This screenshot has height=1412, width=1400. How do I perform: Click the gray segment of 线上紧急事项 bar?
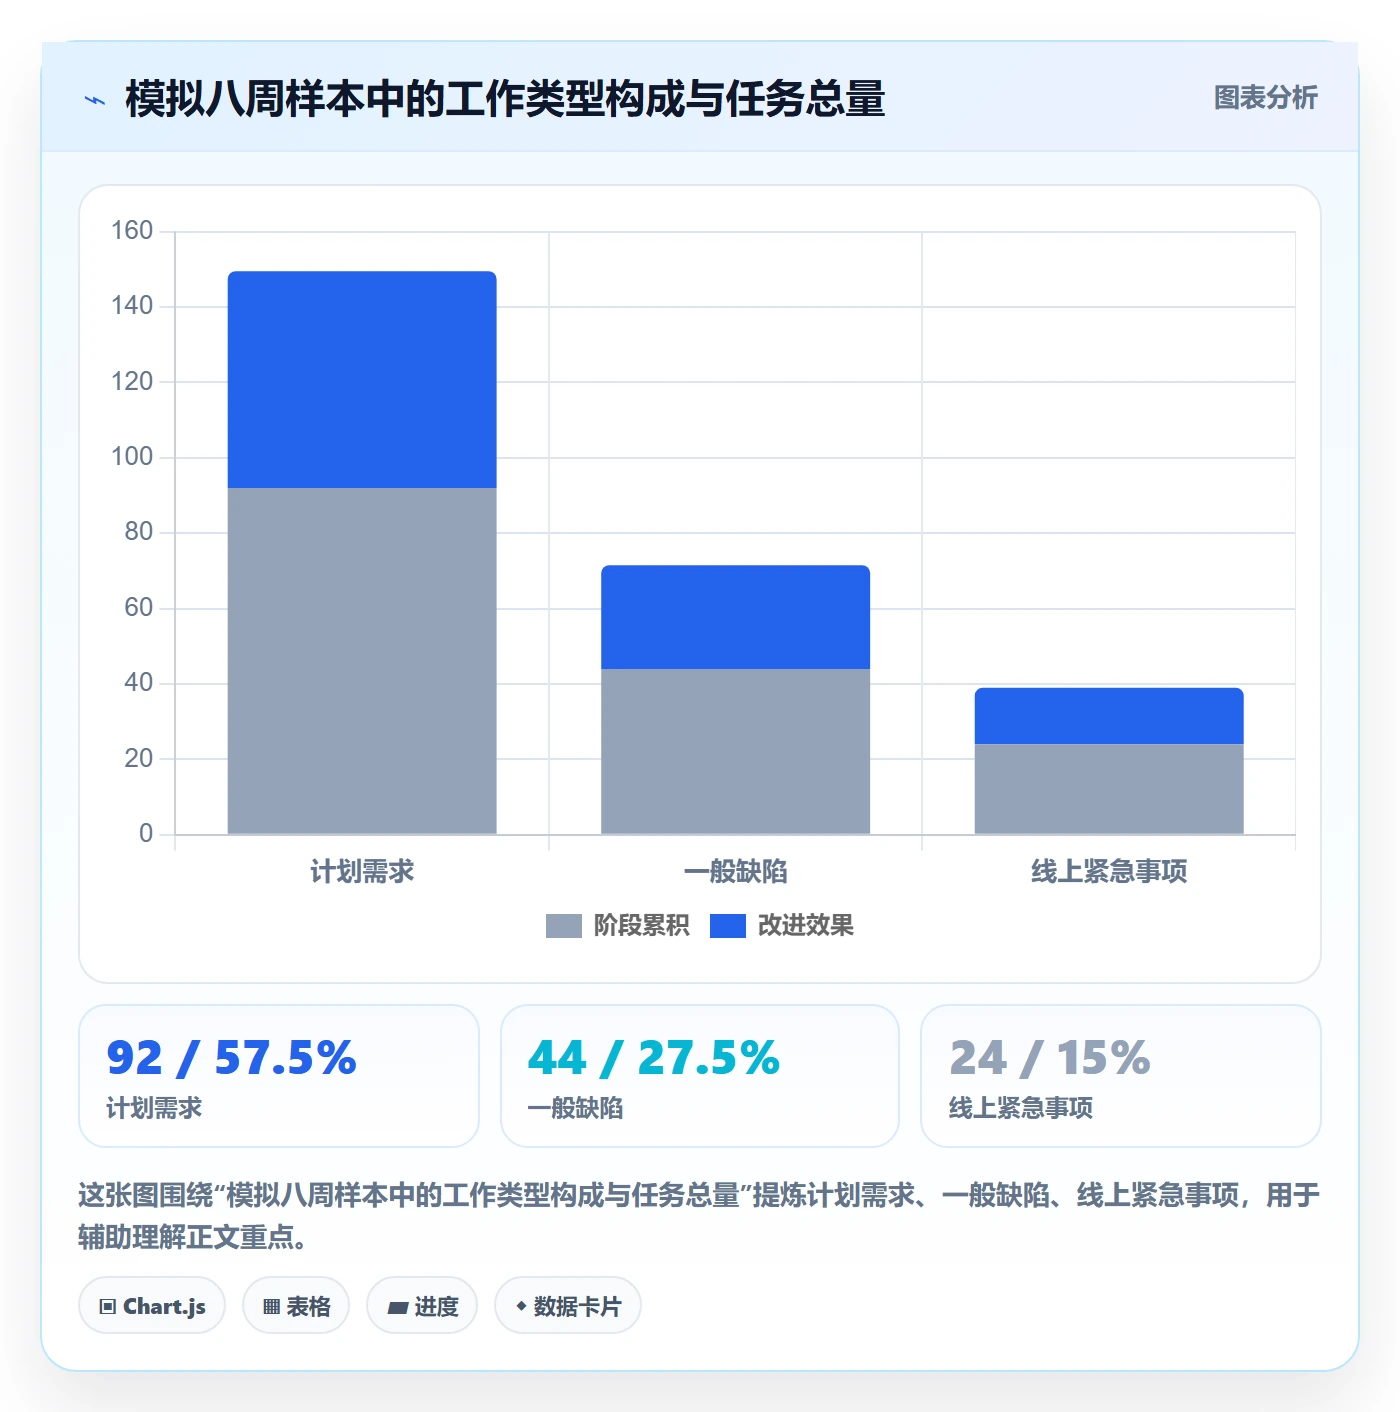(1109, 789)
